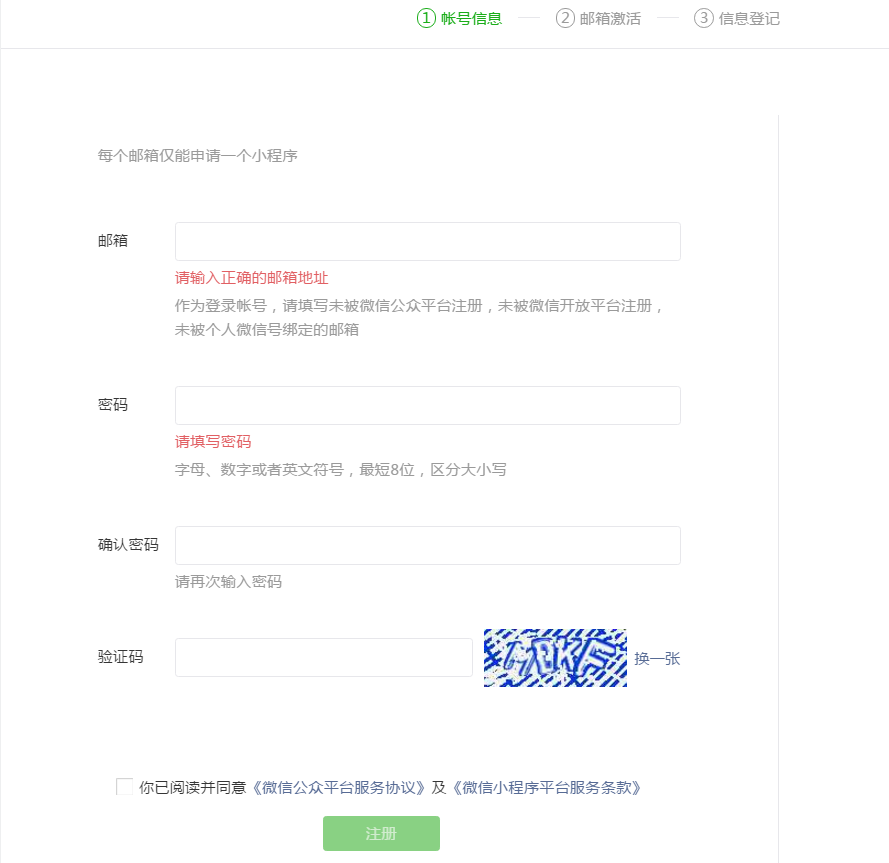
Task: Click the captcha verification image
Action: pos(555,658)
